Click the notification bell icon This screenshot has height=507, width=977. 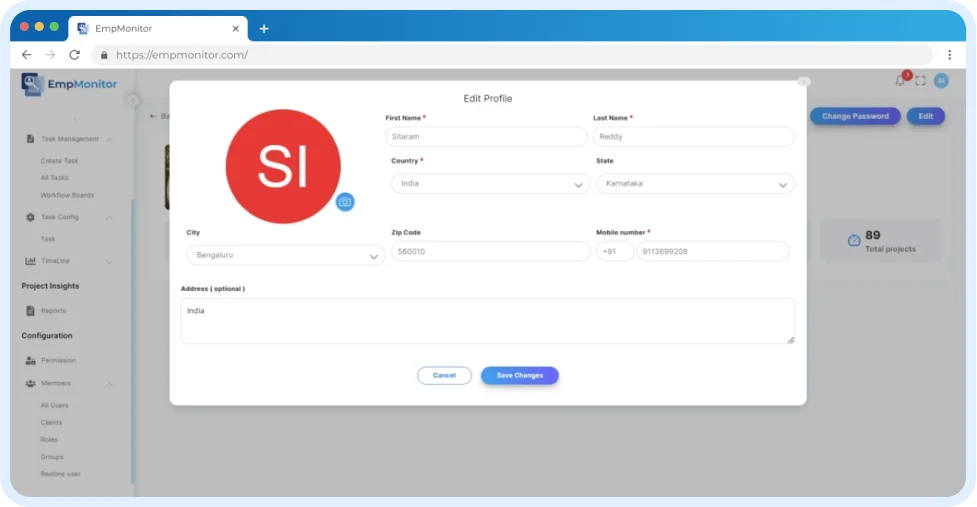[900, 81]
